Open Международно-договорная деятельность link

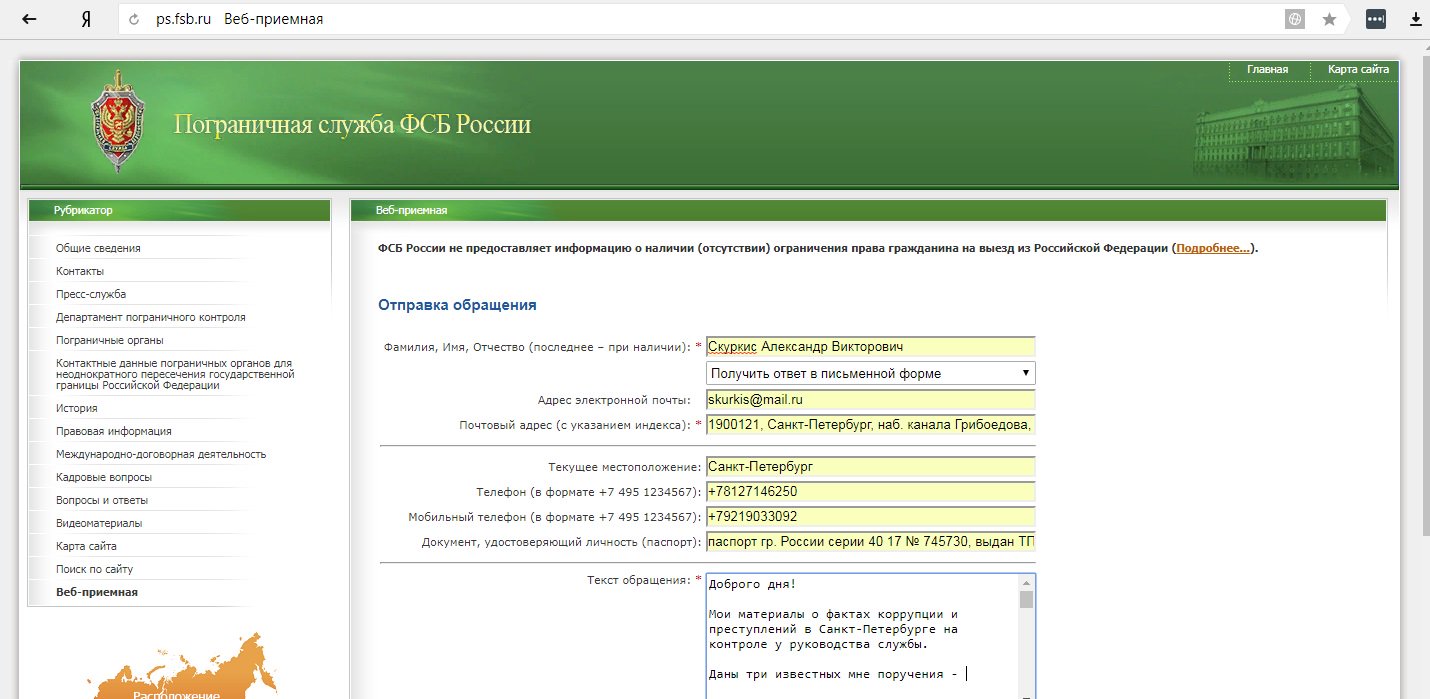(161, 454)
